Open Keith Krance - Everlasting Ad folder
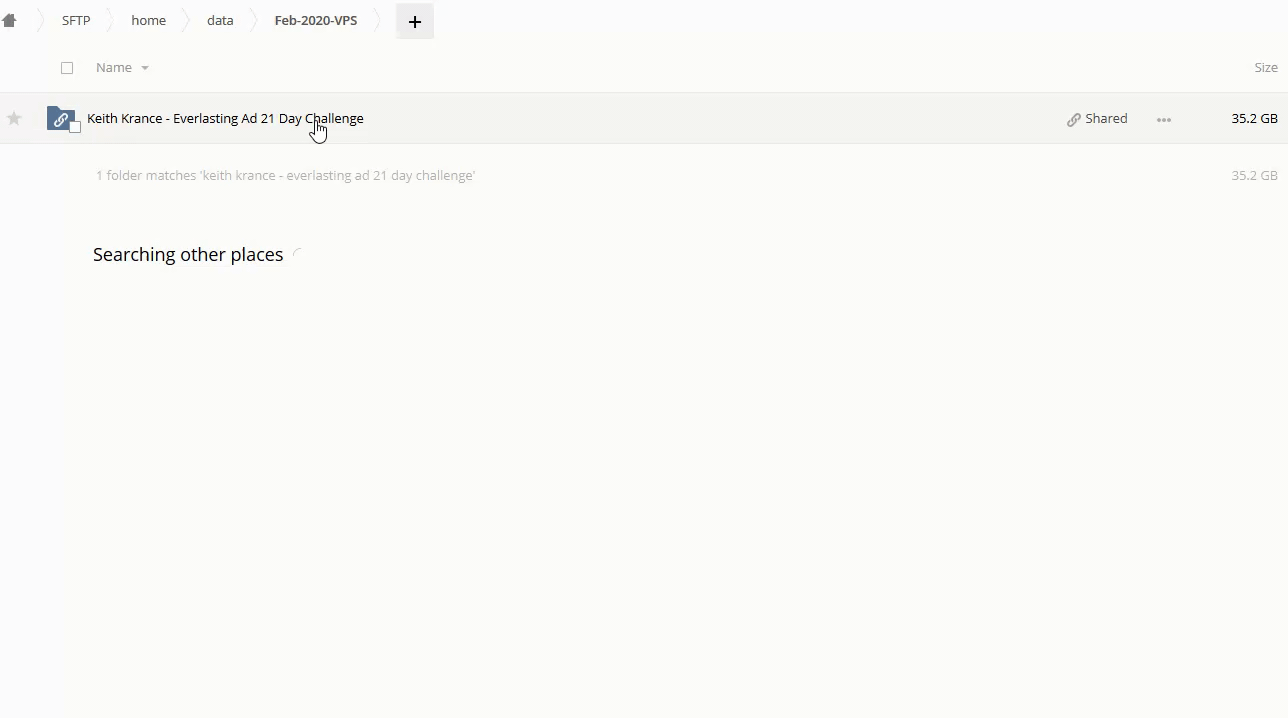Image resolution: width=1288 pixels, height=718 pixels. click(225, 119)
